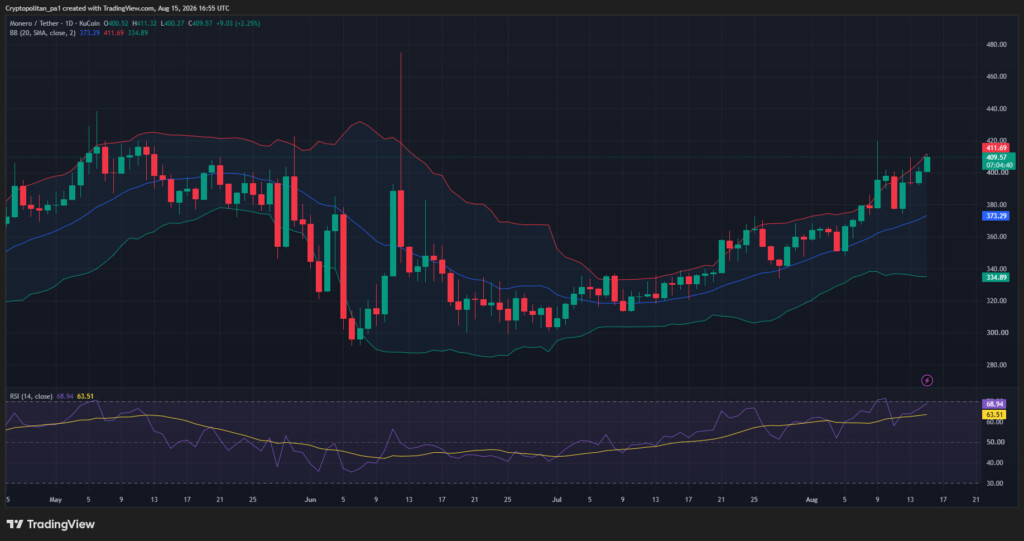Click the 50.00 RSI axis label
Screen dimensions: 1024x541
pos(995,442)
